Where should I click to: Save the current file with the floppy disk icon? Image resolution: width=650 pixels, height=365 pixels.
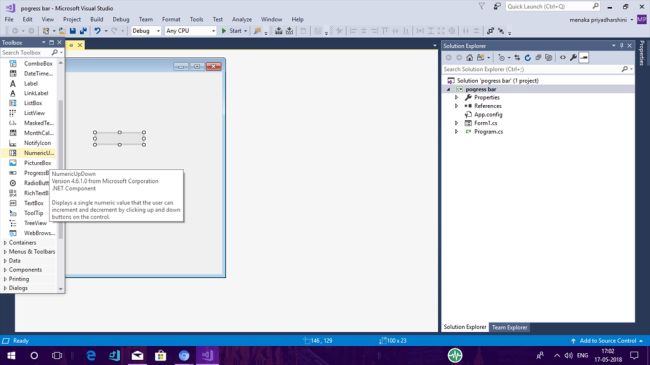pos(73,31)
